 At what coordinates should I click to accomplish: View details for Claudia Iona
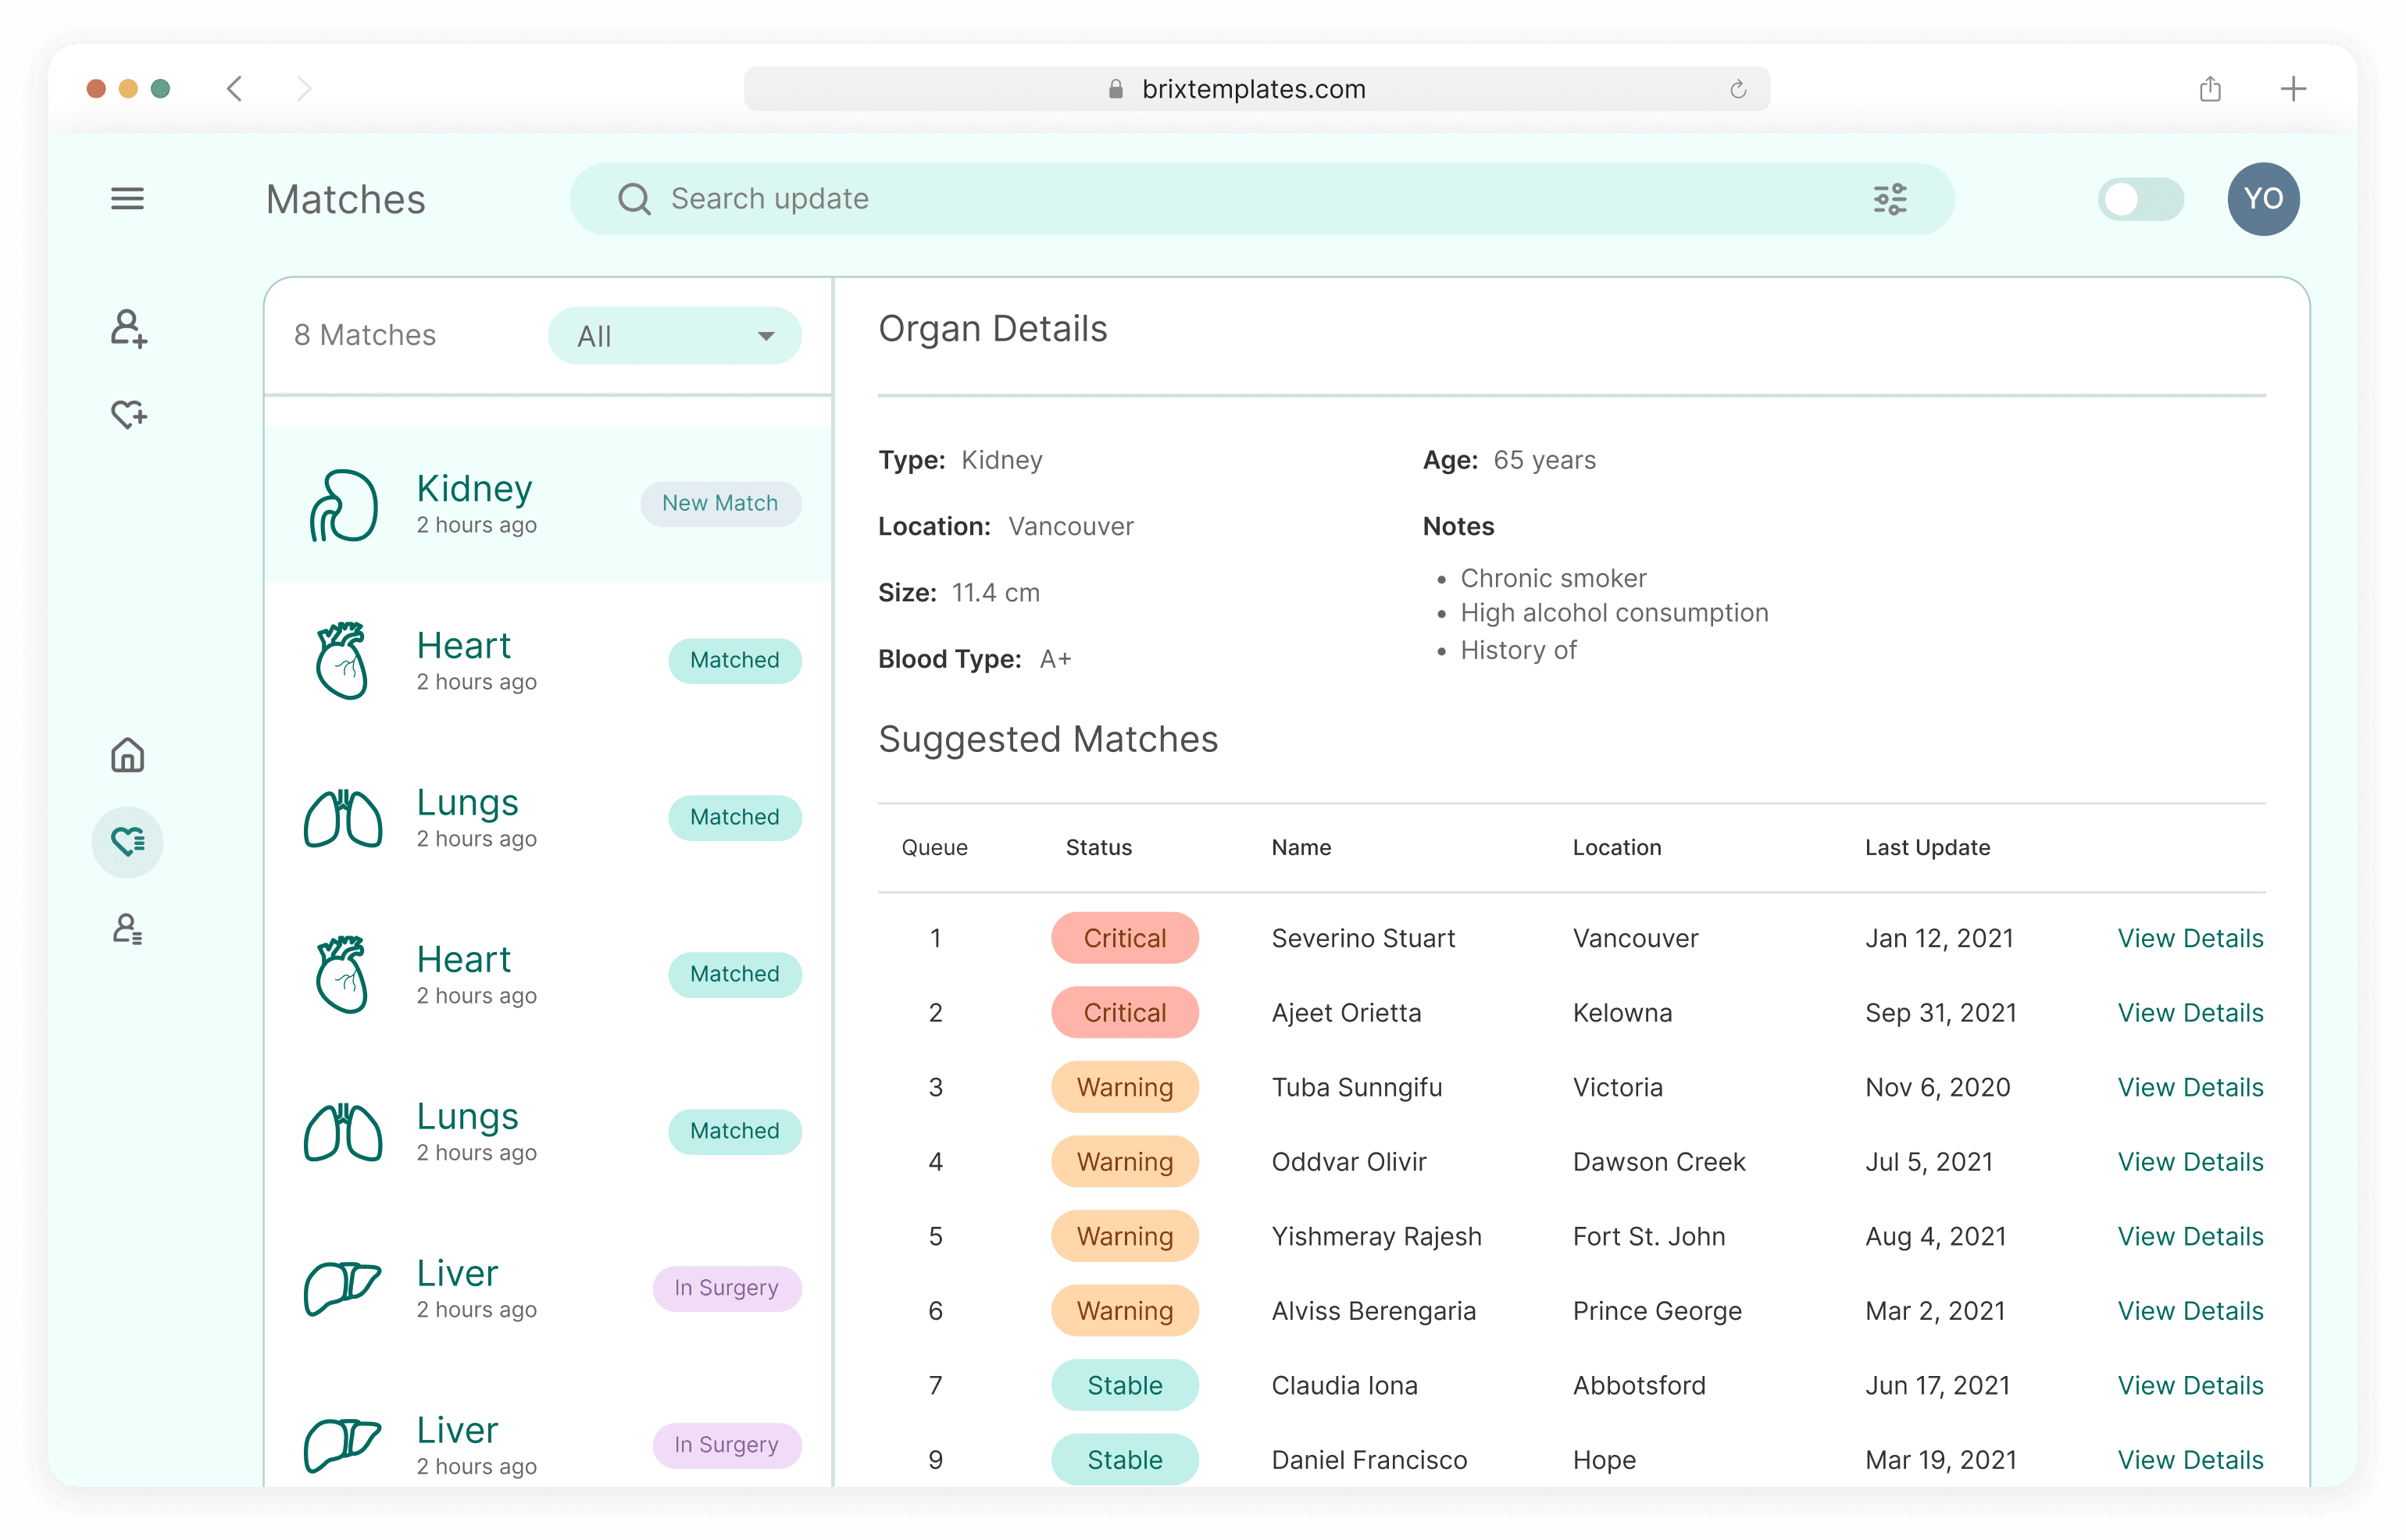click(x=2190, y=1385)
